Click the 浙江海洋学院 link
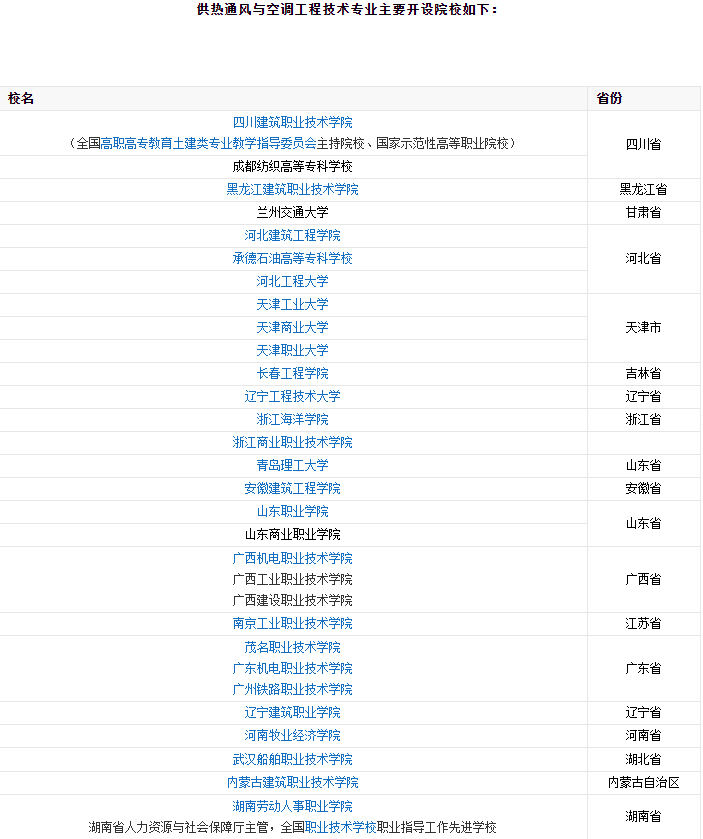Screen dimensions: 703x839 [x=292, y=420]
